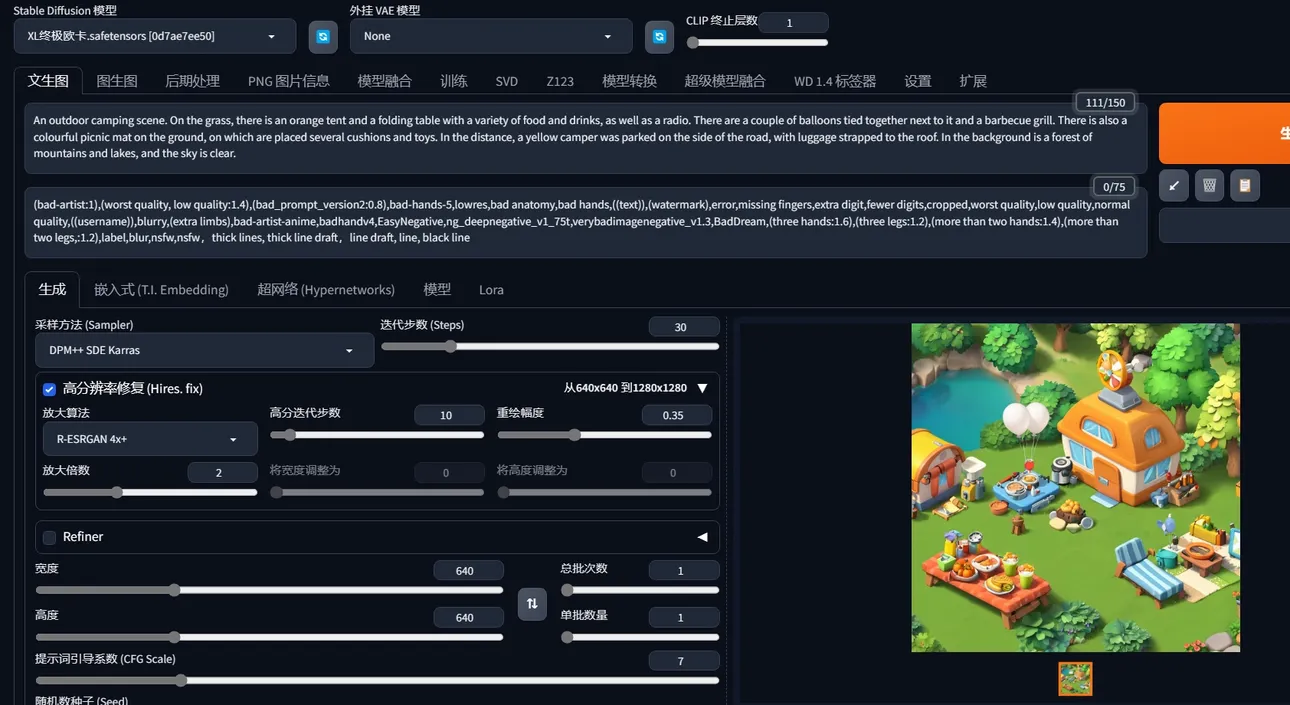The width and height of the screenshot is (1290, 705).
Task: Refresh the Stable Diffusion model list
Action: click(323, 37)
